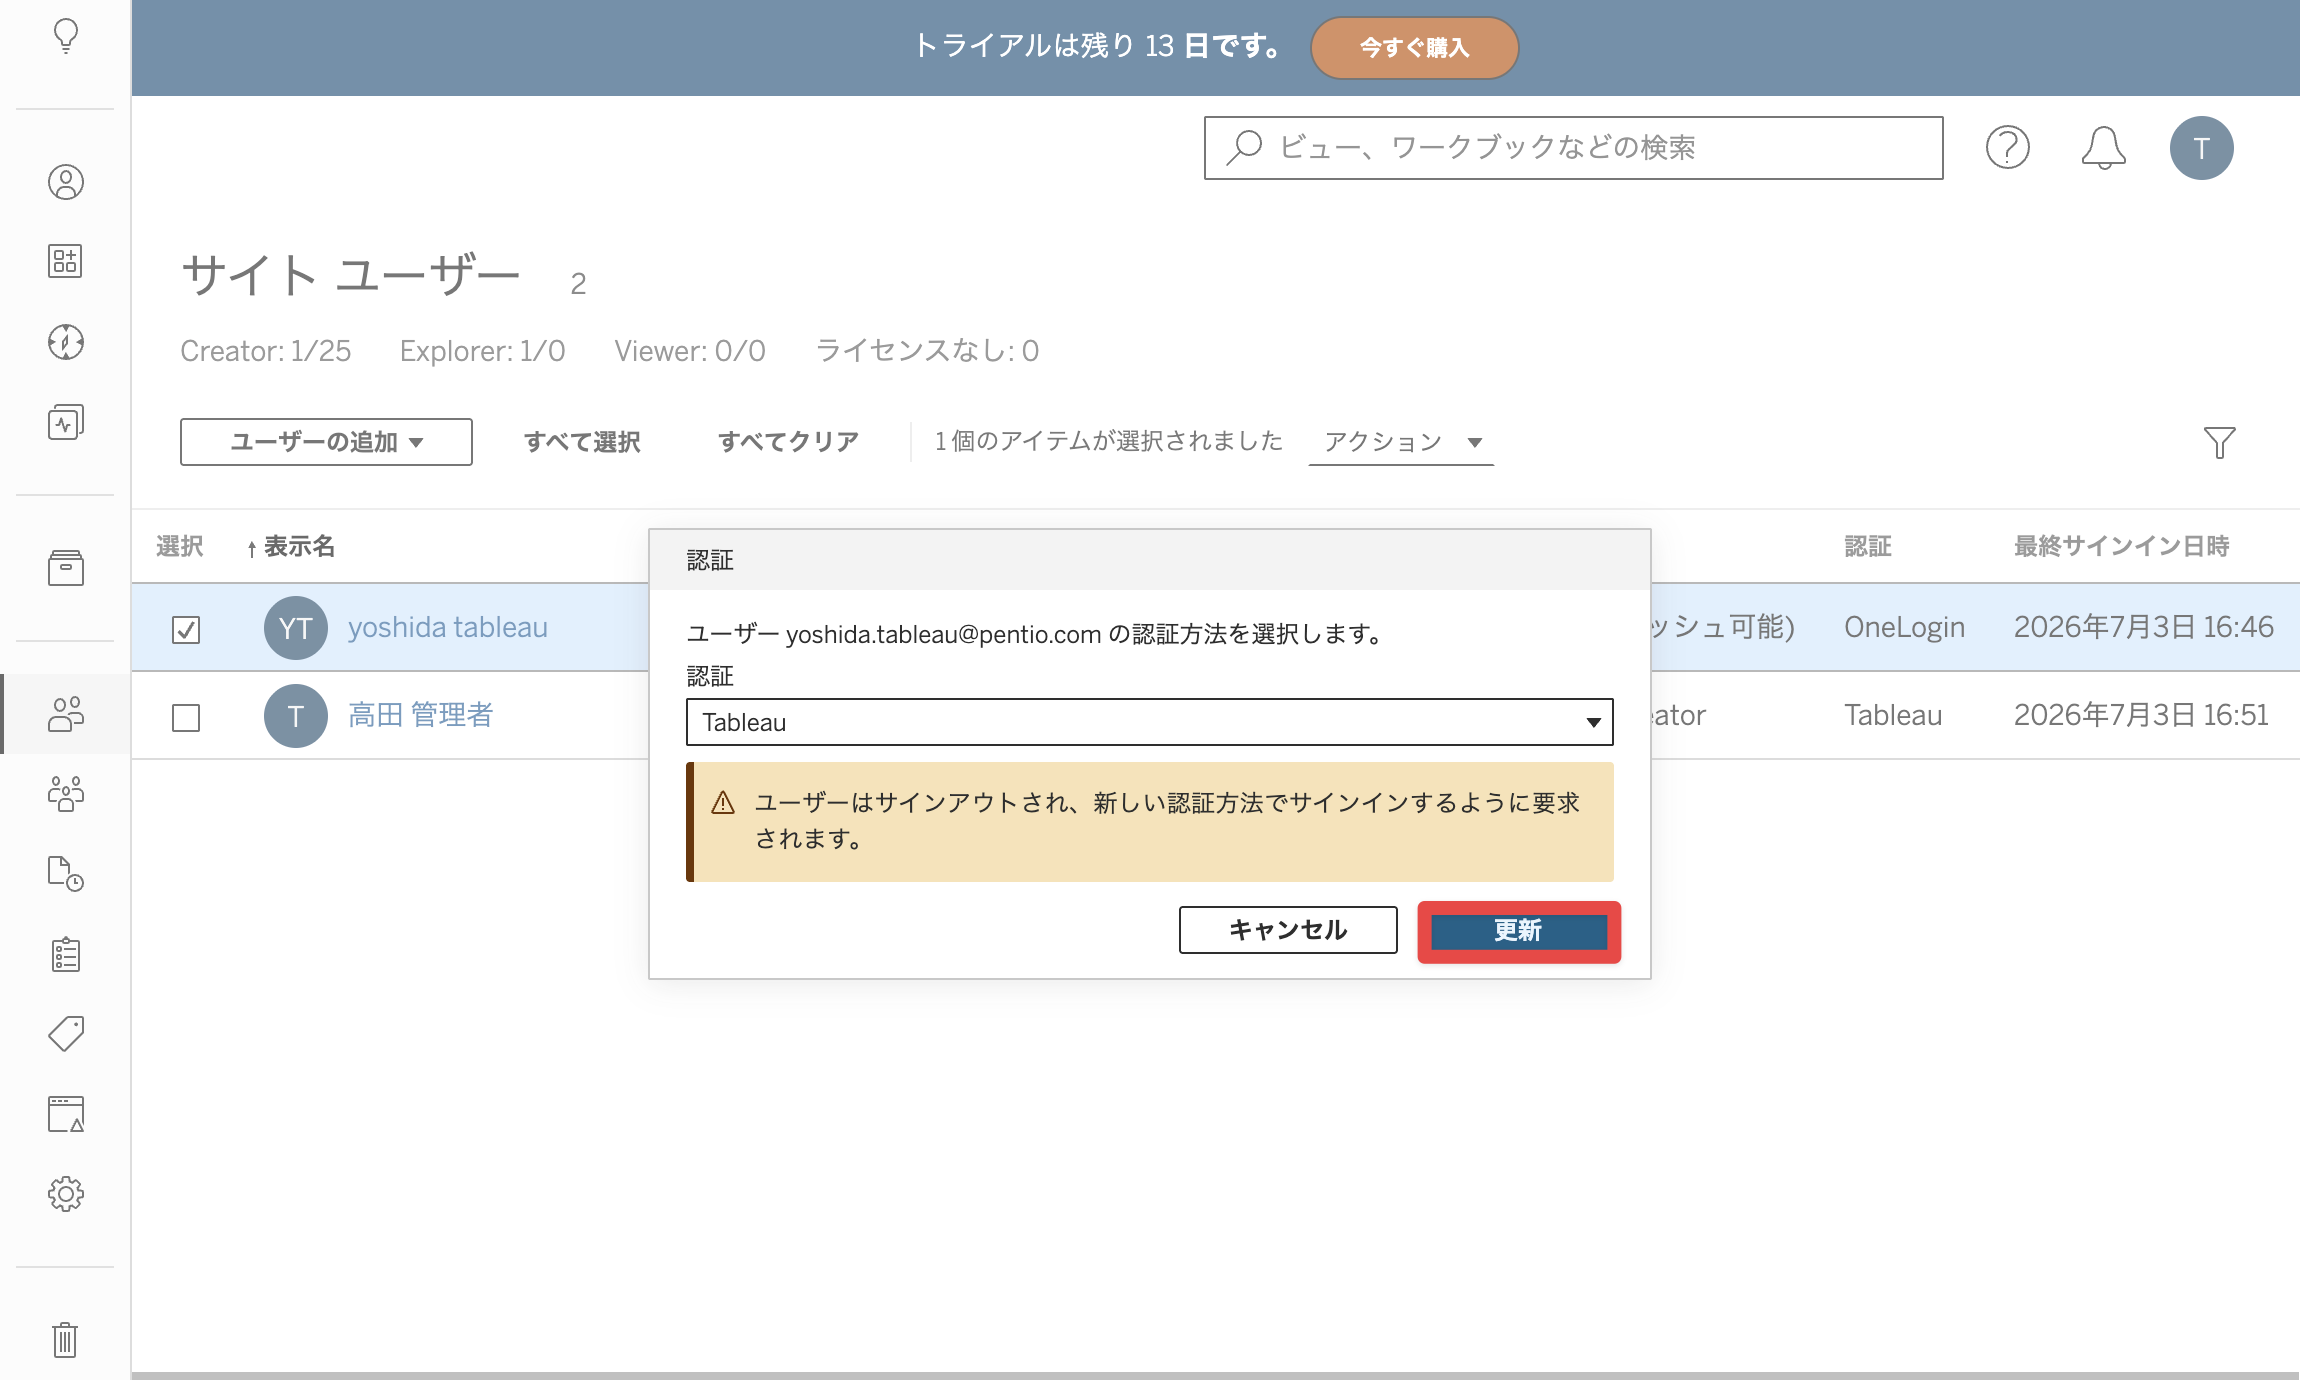
Task: Click the 更新 button
Action: (x=1519, y=931)
